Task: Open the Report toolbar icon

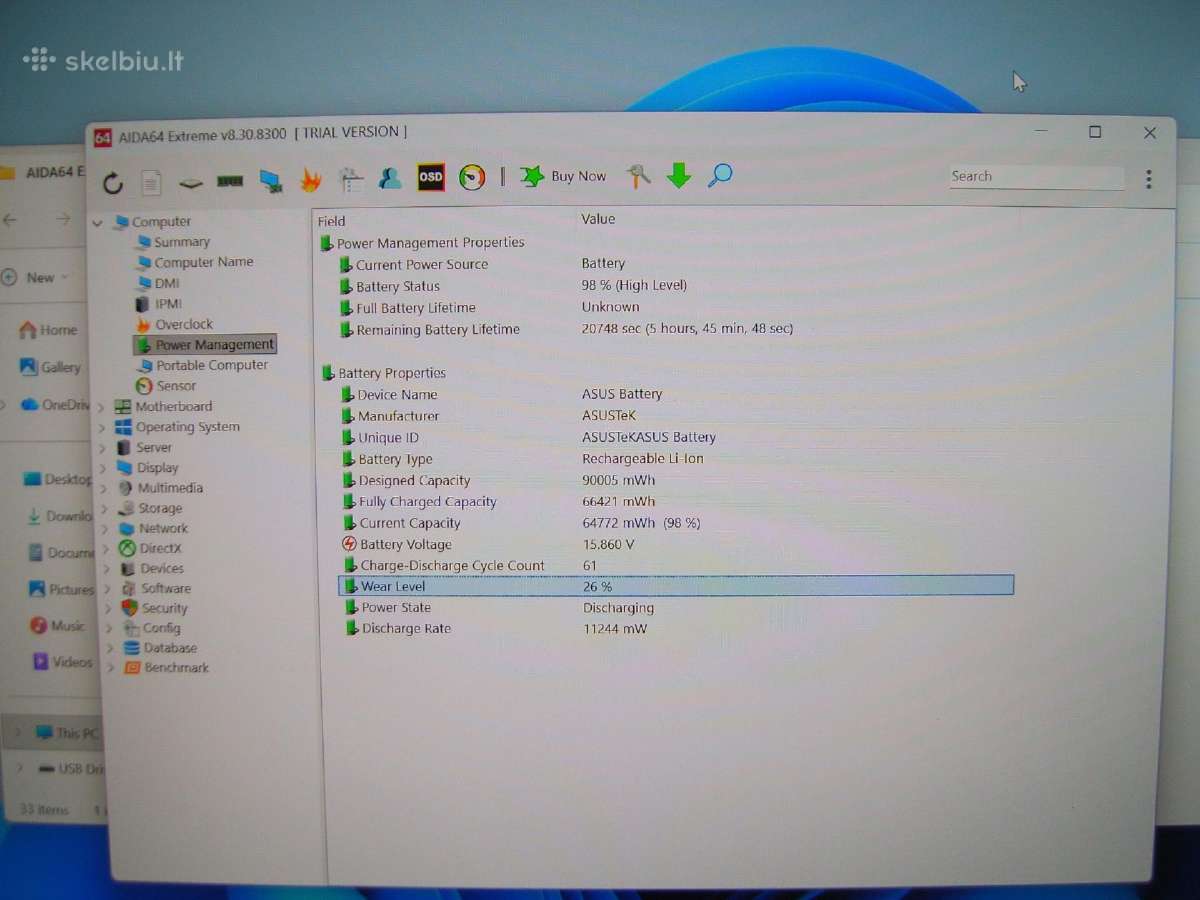Action: pos(151,182)
